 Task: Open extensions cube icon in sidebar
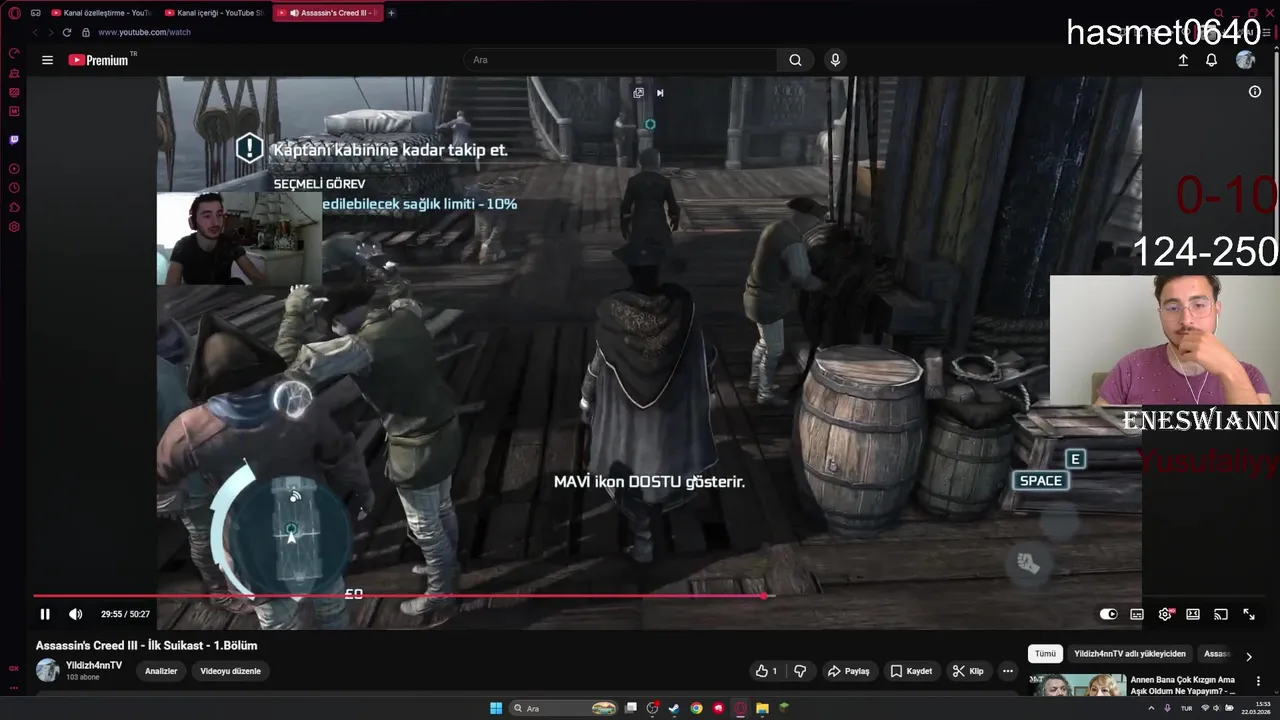[14, 207]
